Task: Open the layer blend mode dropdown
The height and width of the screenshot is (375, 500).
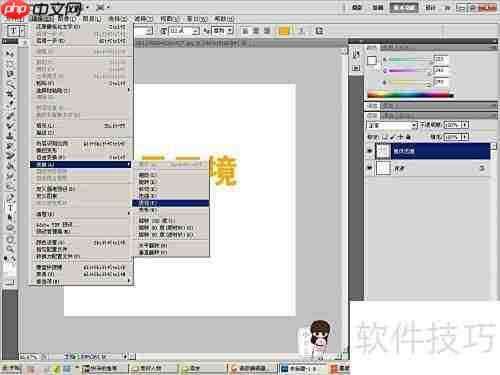Action: tap(392, 125)
